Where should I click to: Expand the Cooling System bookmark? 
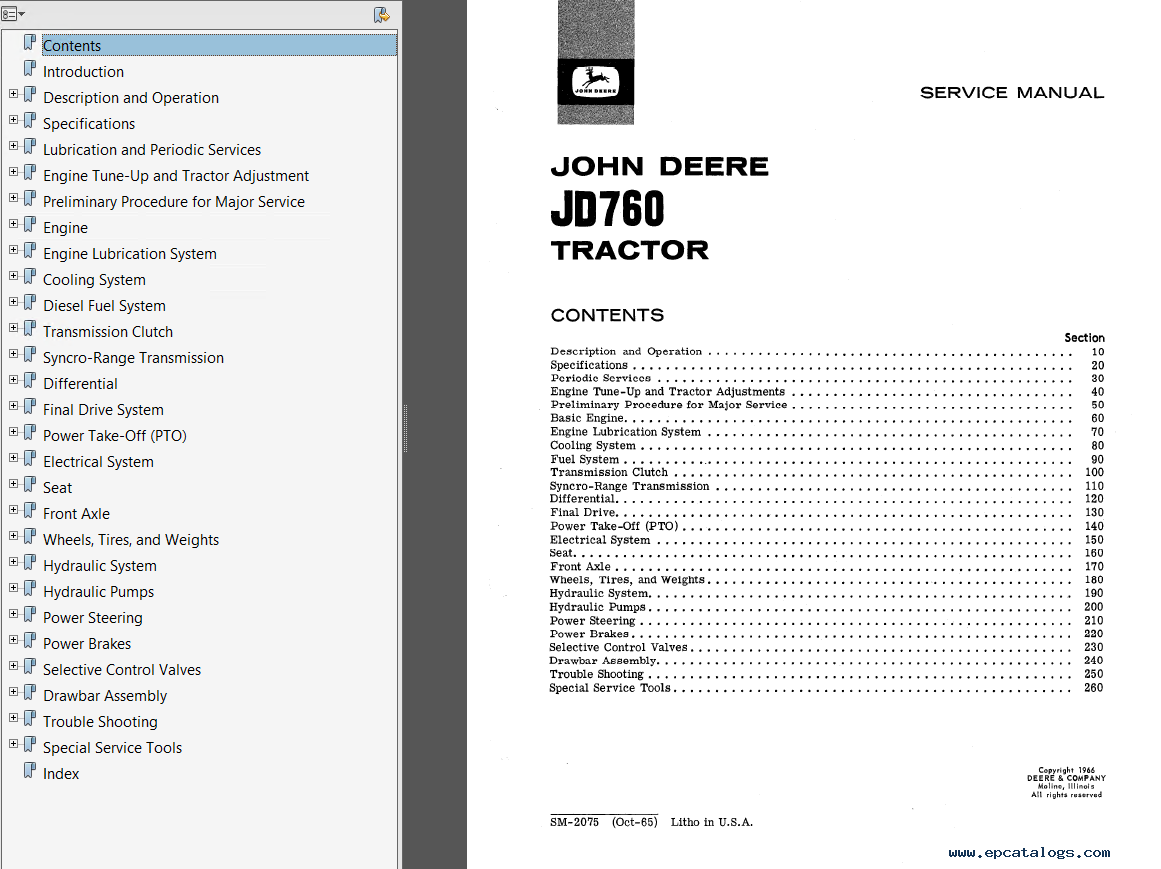point(13,276)
